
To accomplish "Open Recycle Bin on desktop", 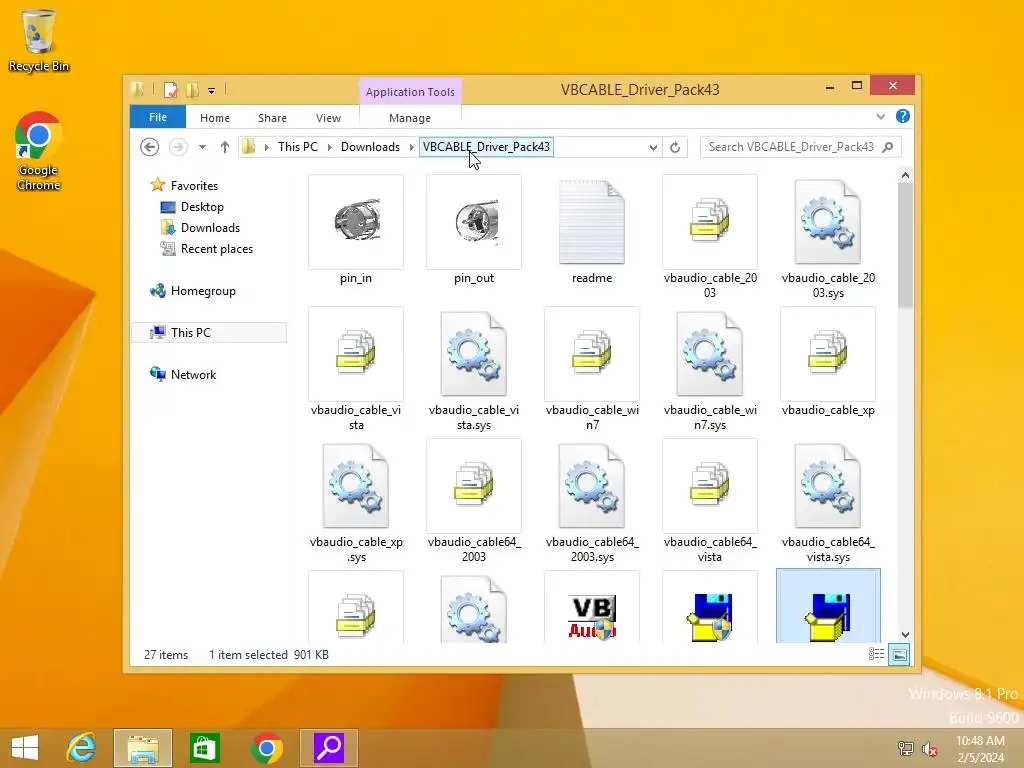I will [39, 40].
